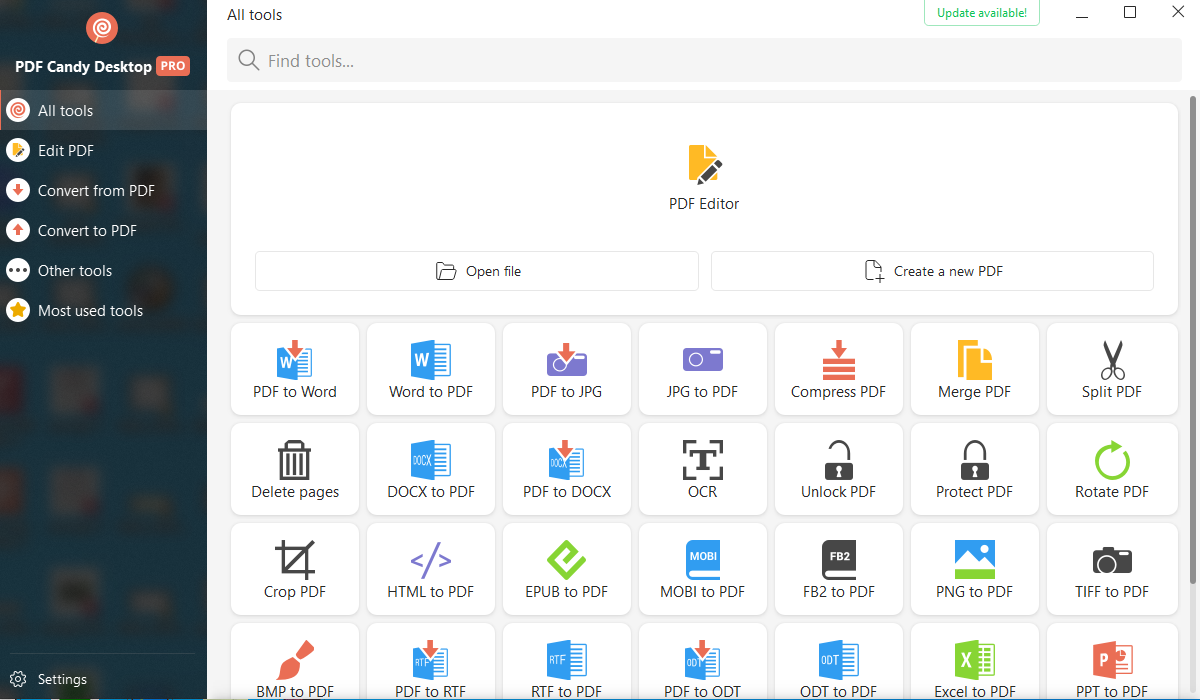1200x700 pixels.
Task: Show the Most used tools list
Action: pos(90,311)
